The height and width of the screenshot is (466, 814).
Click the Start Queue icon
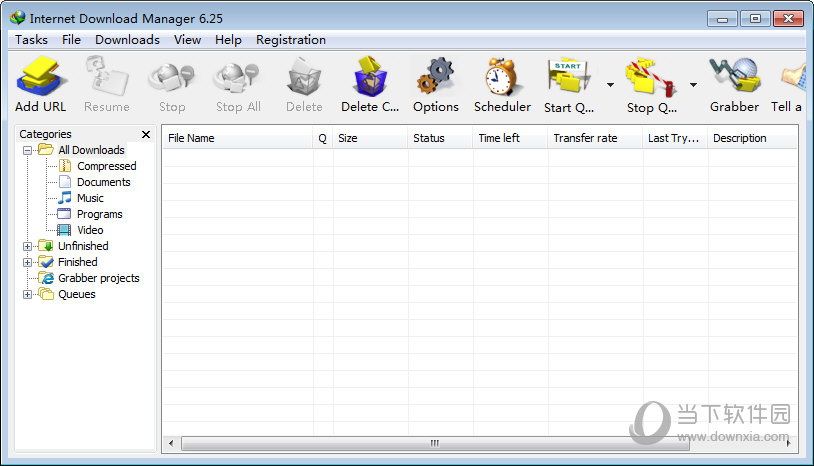pos(569,77)
